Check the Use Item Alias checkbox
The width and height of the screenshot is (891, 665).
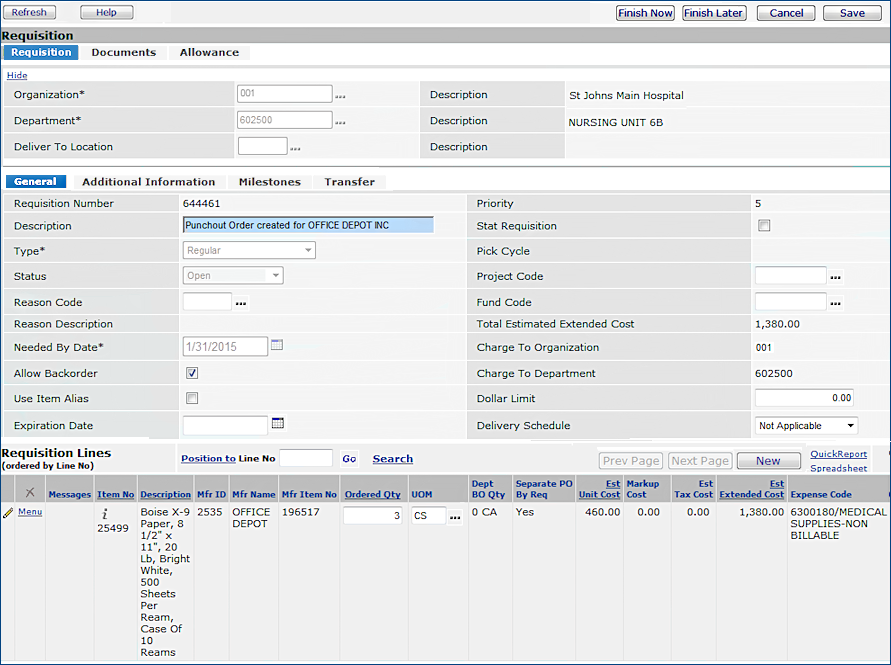click(x=192, y=398)
